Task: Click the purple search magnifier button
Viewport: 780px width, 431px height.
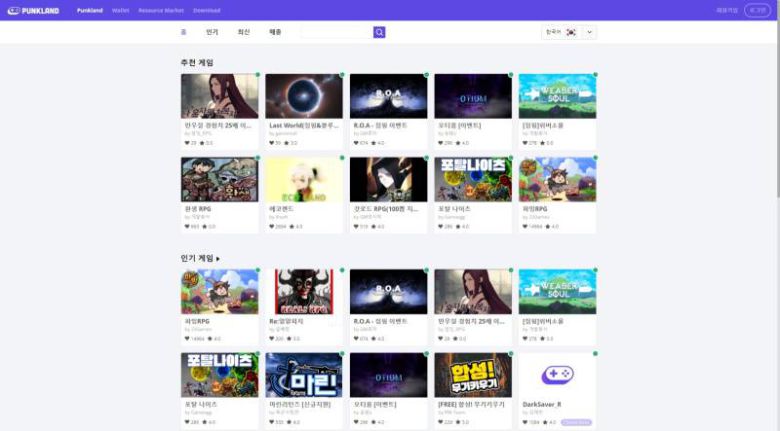Action: tap(379, 32)
